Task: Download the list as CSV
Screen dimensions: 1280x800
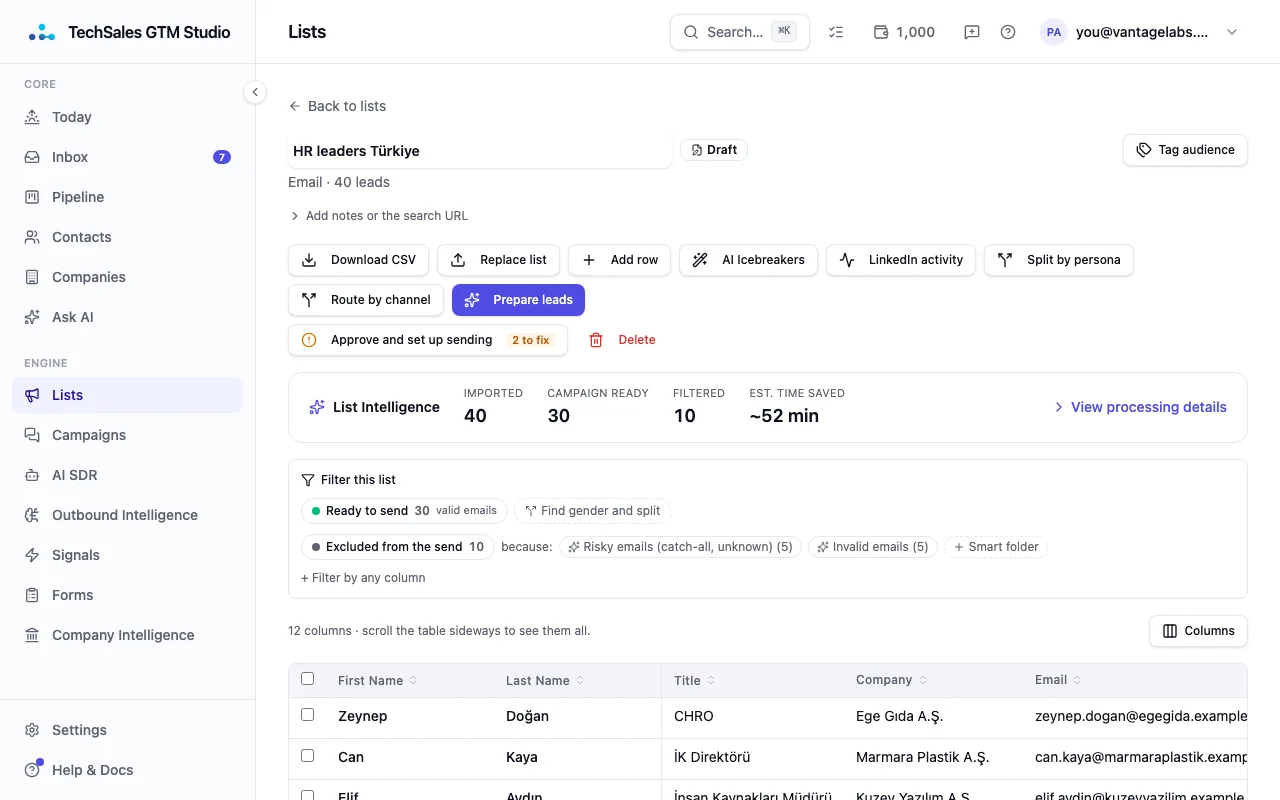Action: [359, 260]
